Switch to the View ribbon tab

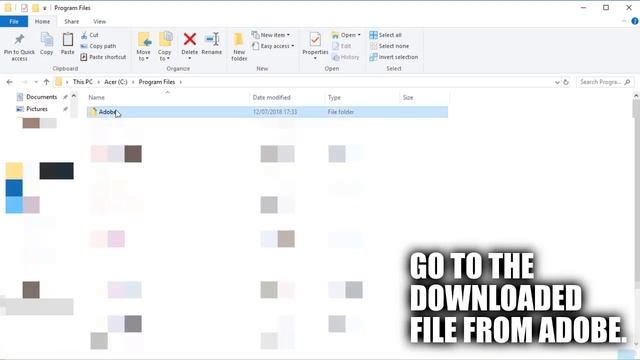(99, 22)
